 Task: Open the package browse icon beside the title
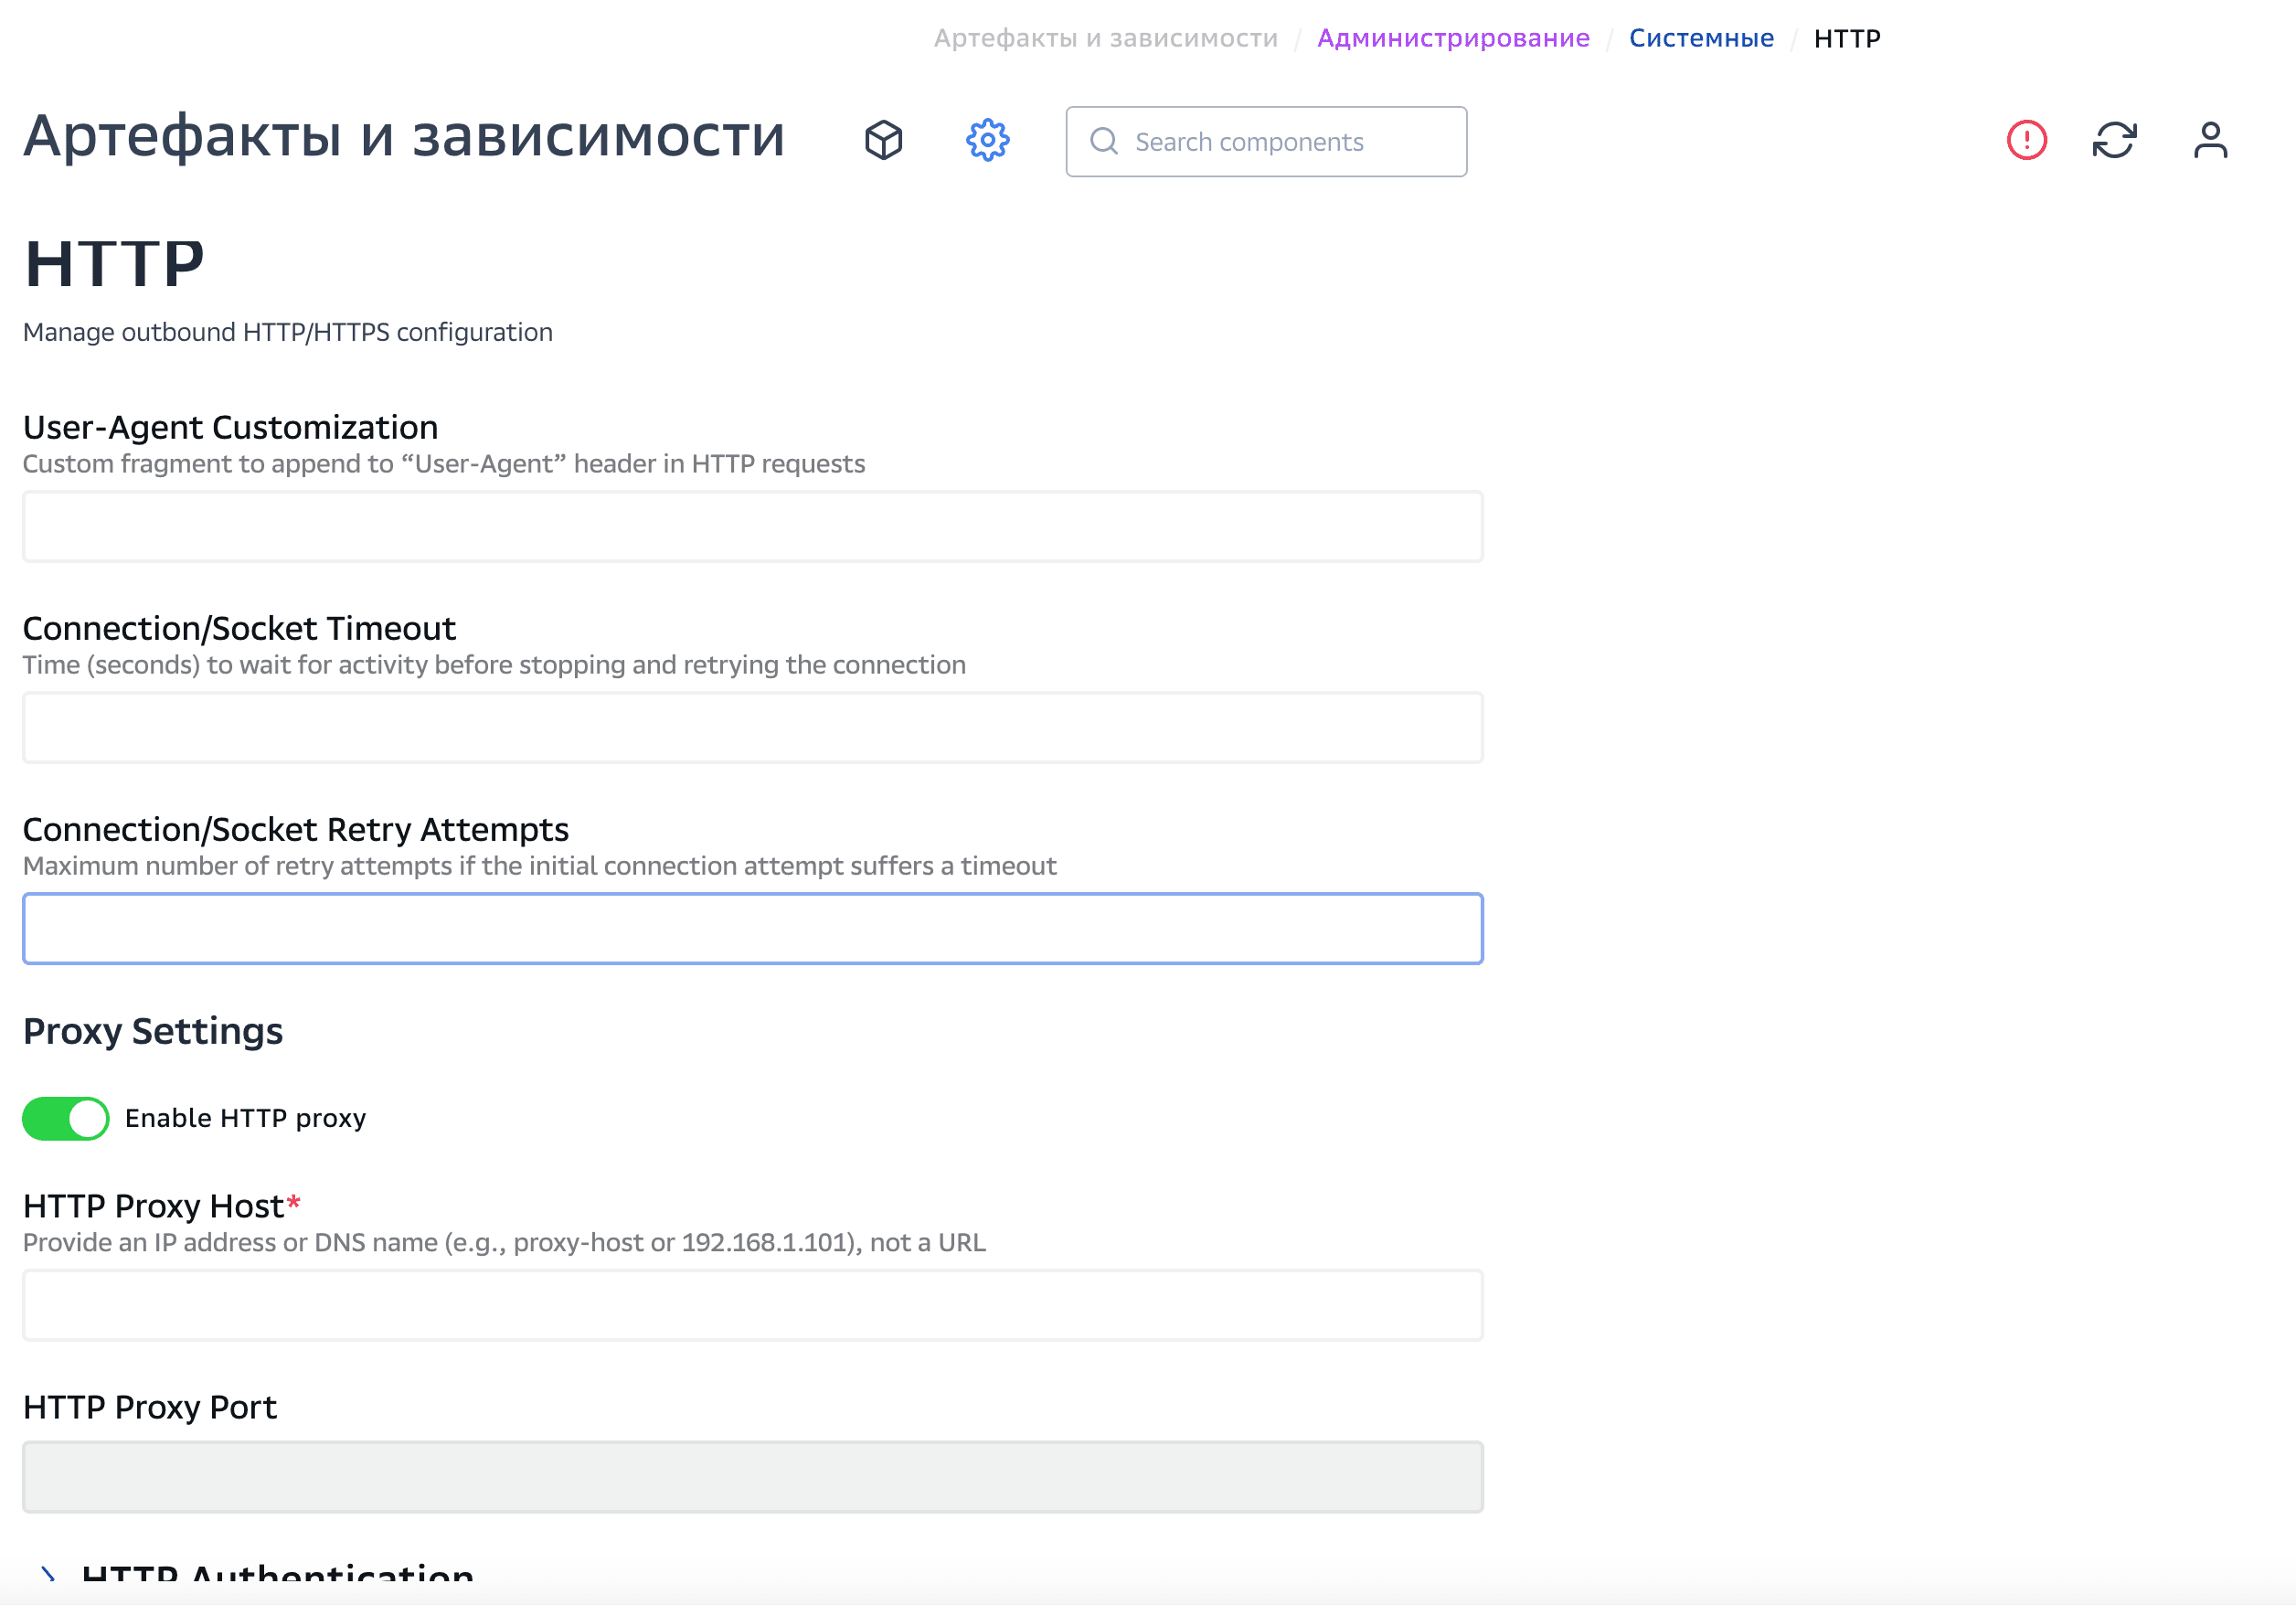(884, 141)
